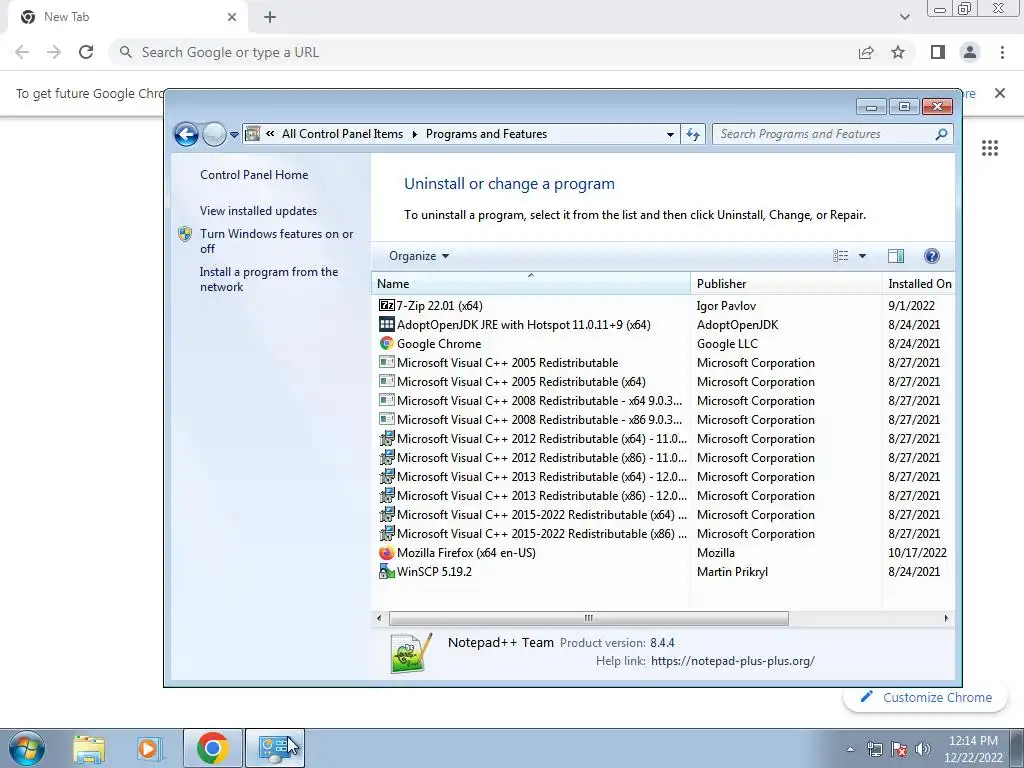This screenshot has height=768, width=1024.
Task: Launch Windows Media Player from taskbar
Action: pos(149,749)
